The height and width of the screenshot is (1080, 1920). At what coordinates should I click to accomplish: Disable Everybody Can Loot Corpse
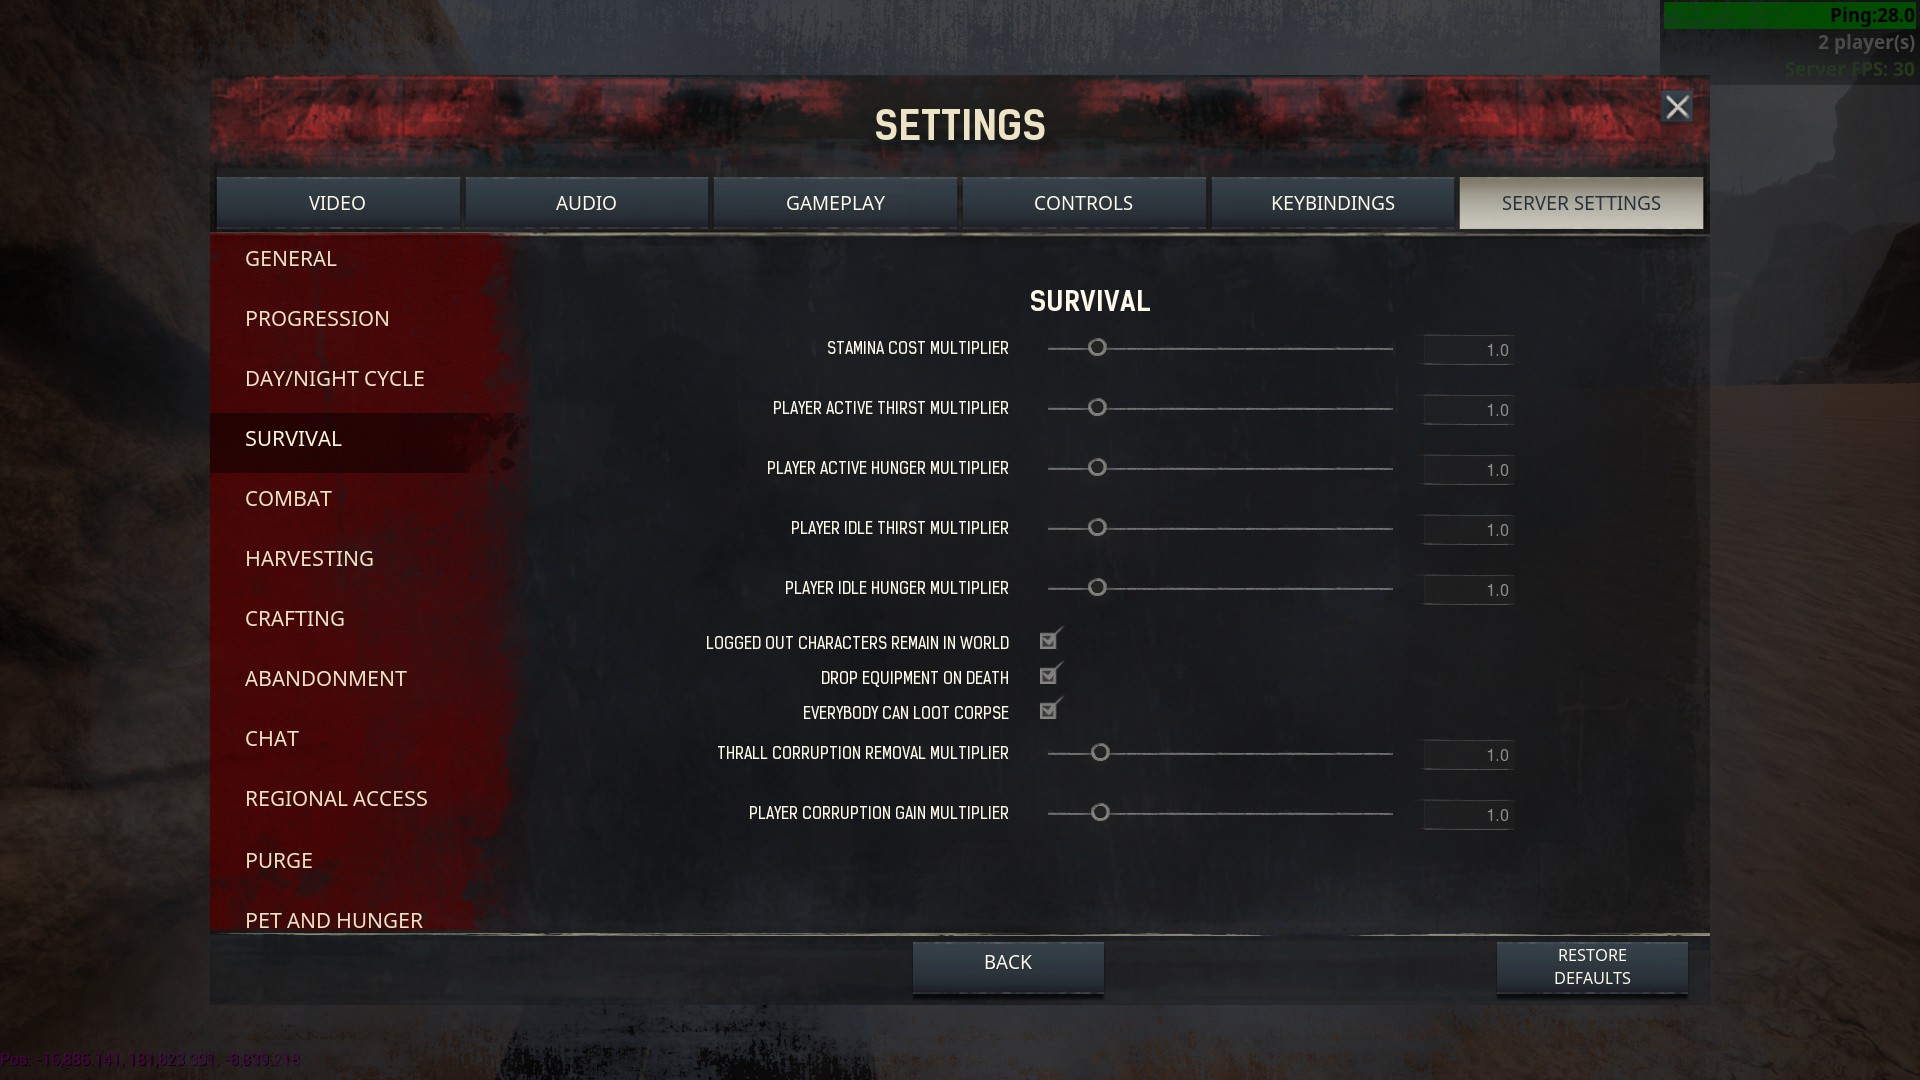pyautogui.click(x=1048, y=711)
